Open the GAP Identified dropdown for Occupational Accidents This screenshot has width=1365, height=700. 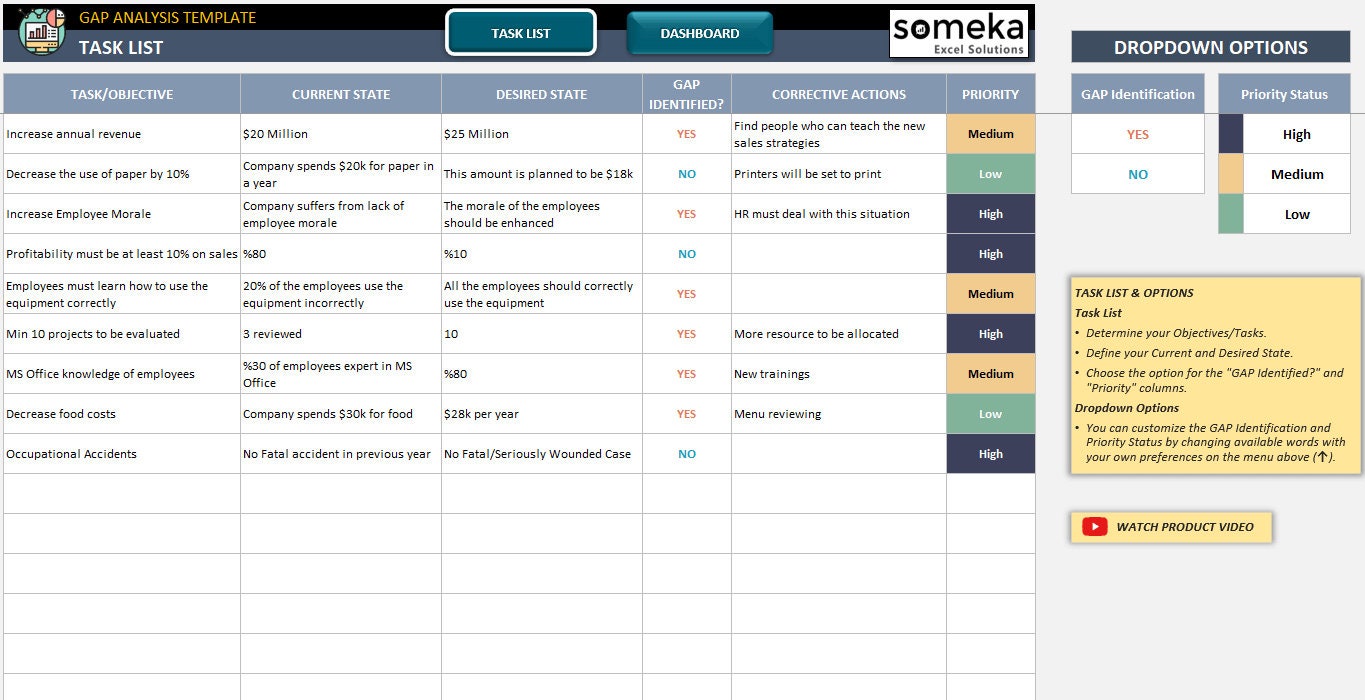click(x=686, y=453)
